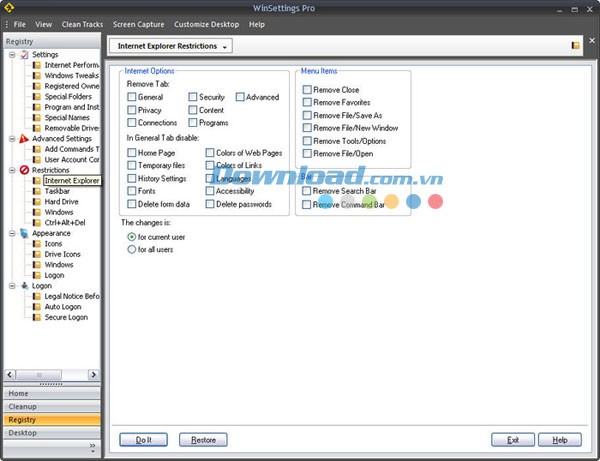Click the icon beside Special Names
The width and height of the screenshot is (600, 461).
(x=37, y=117)
